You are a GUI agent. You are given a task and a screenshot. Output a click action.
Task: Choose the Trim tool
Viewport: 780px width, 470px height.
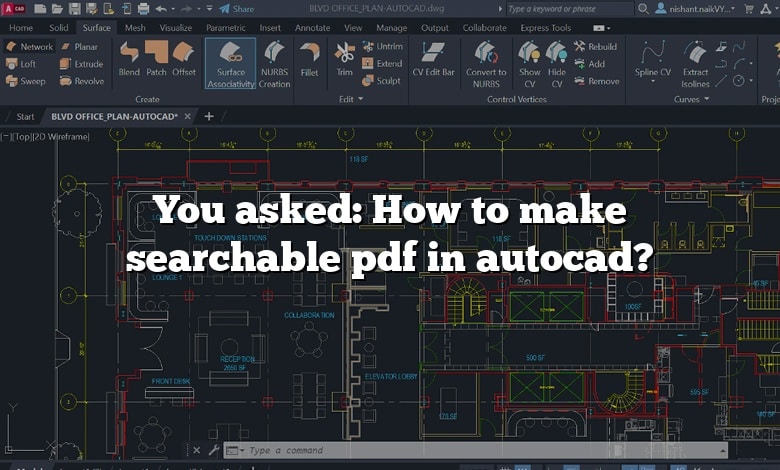344,59
